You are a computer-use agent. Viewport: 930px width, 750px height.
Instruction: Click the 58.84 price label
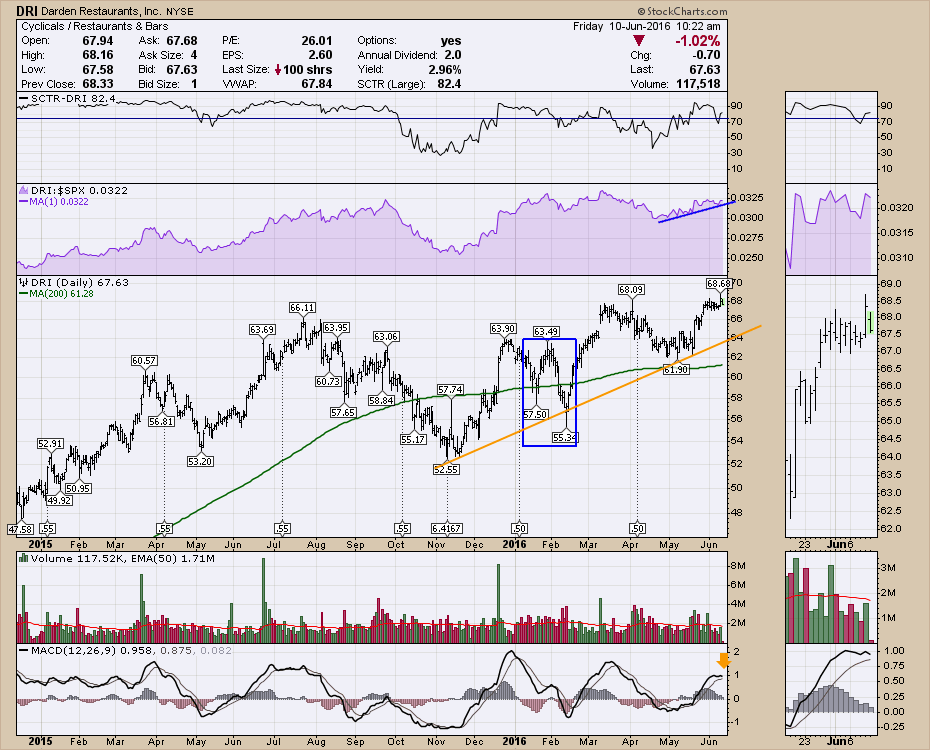[381, 400]
